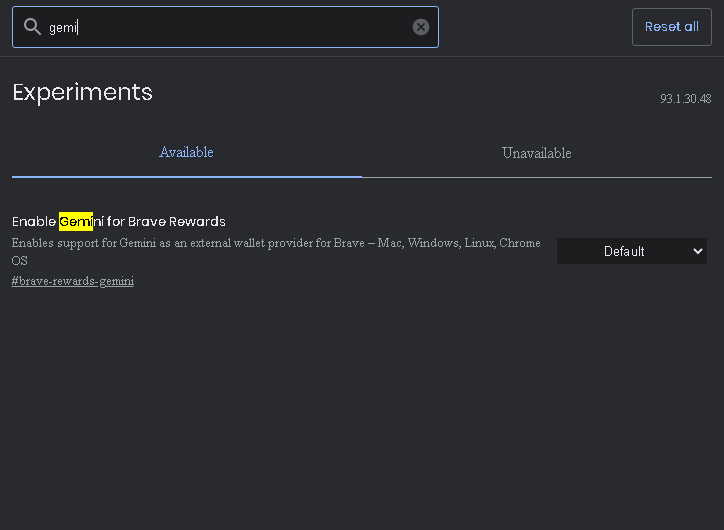This screenshot has height=530, width=724.
Task: Click the flag description starting 'Enables support'
Action: click(276, 252)
